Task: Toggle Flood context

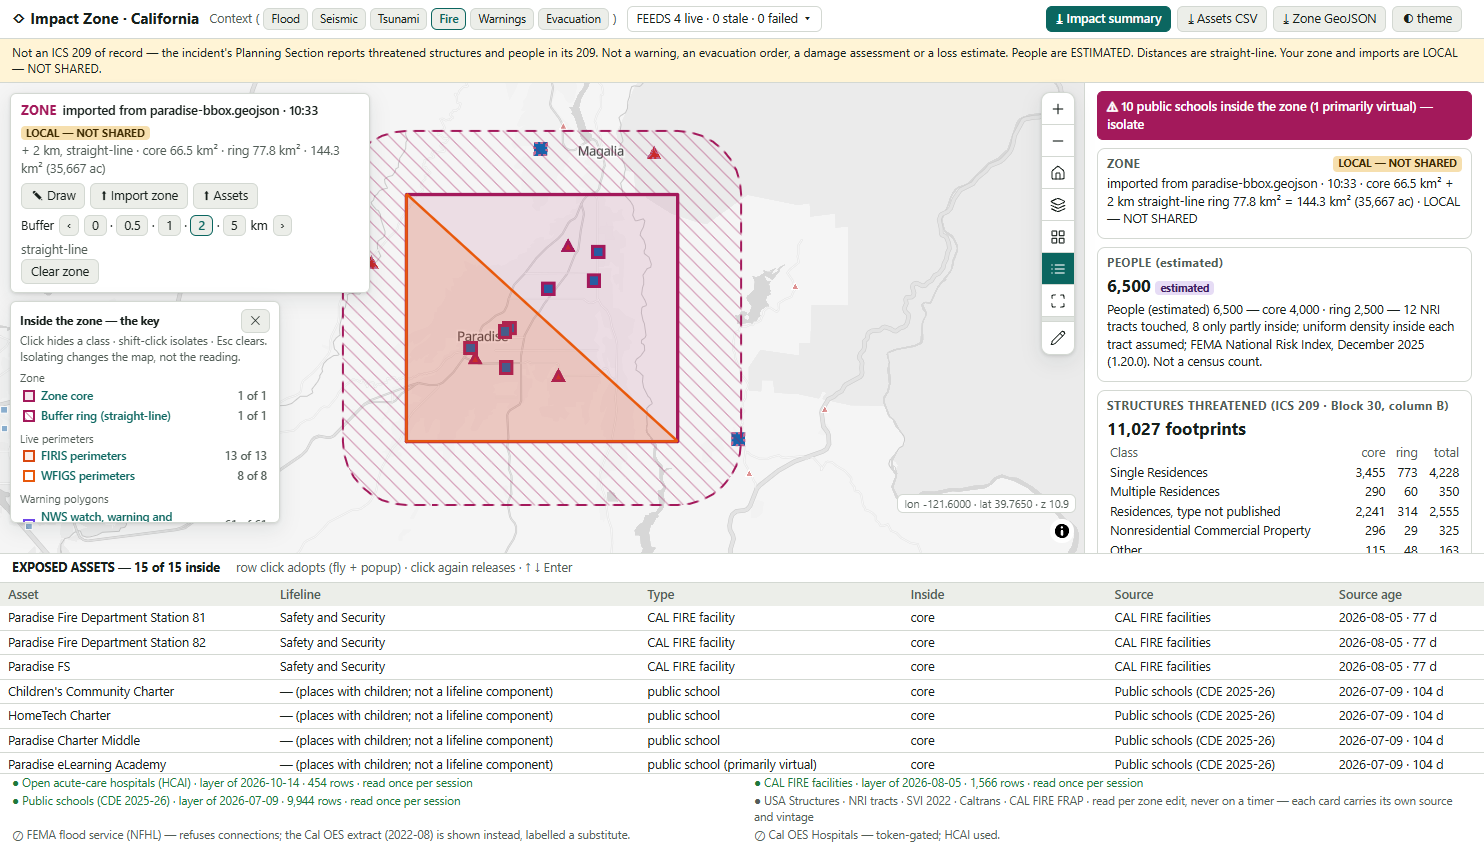Action: 286,19
